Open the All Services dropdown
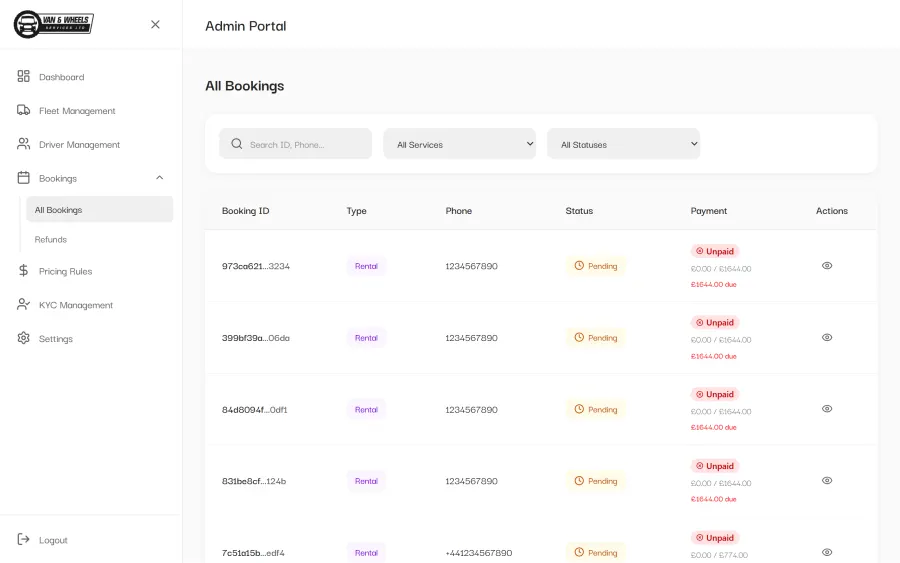The image size is (900, 563). point(459,144)
